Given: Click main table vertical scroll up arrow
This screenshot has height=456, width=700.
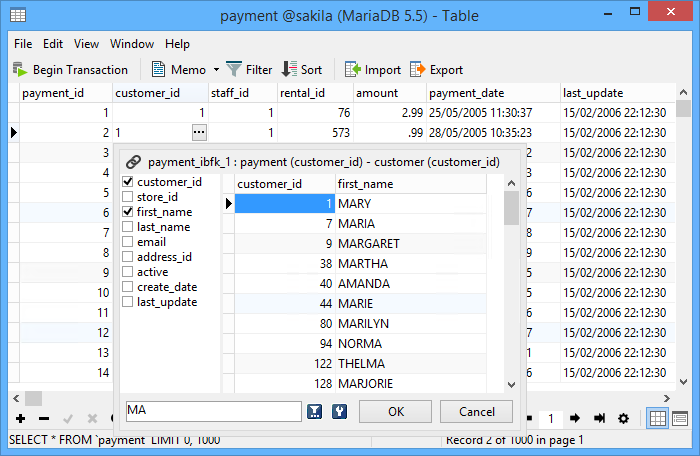Looking at the screenshot, I should pos(683,92).
